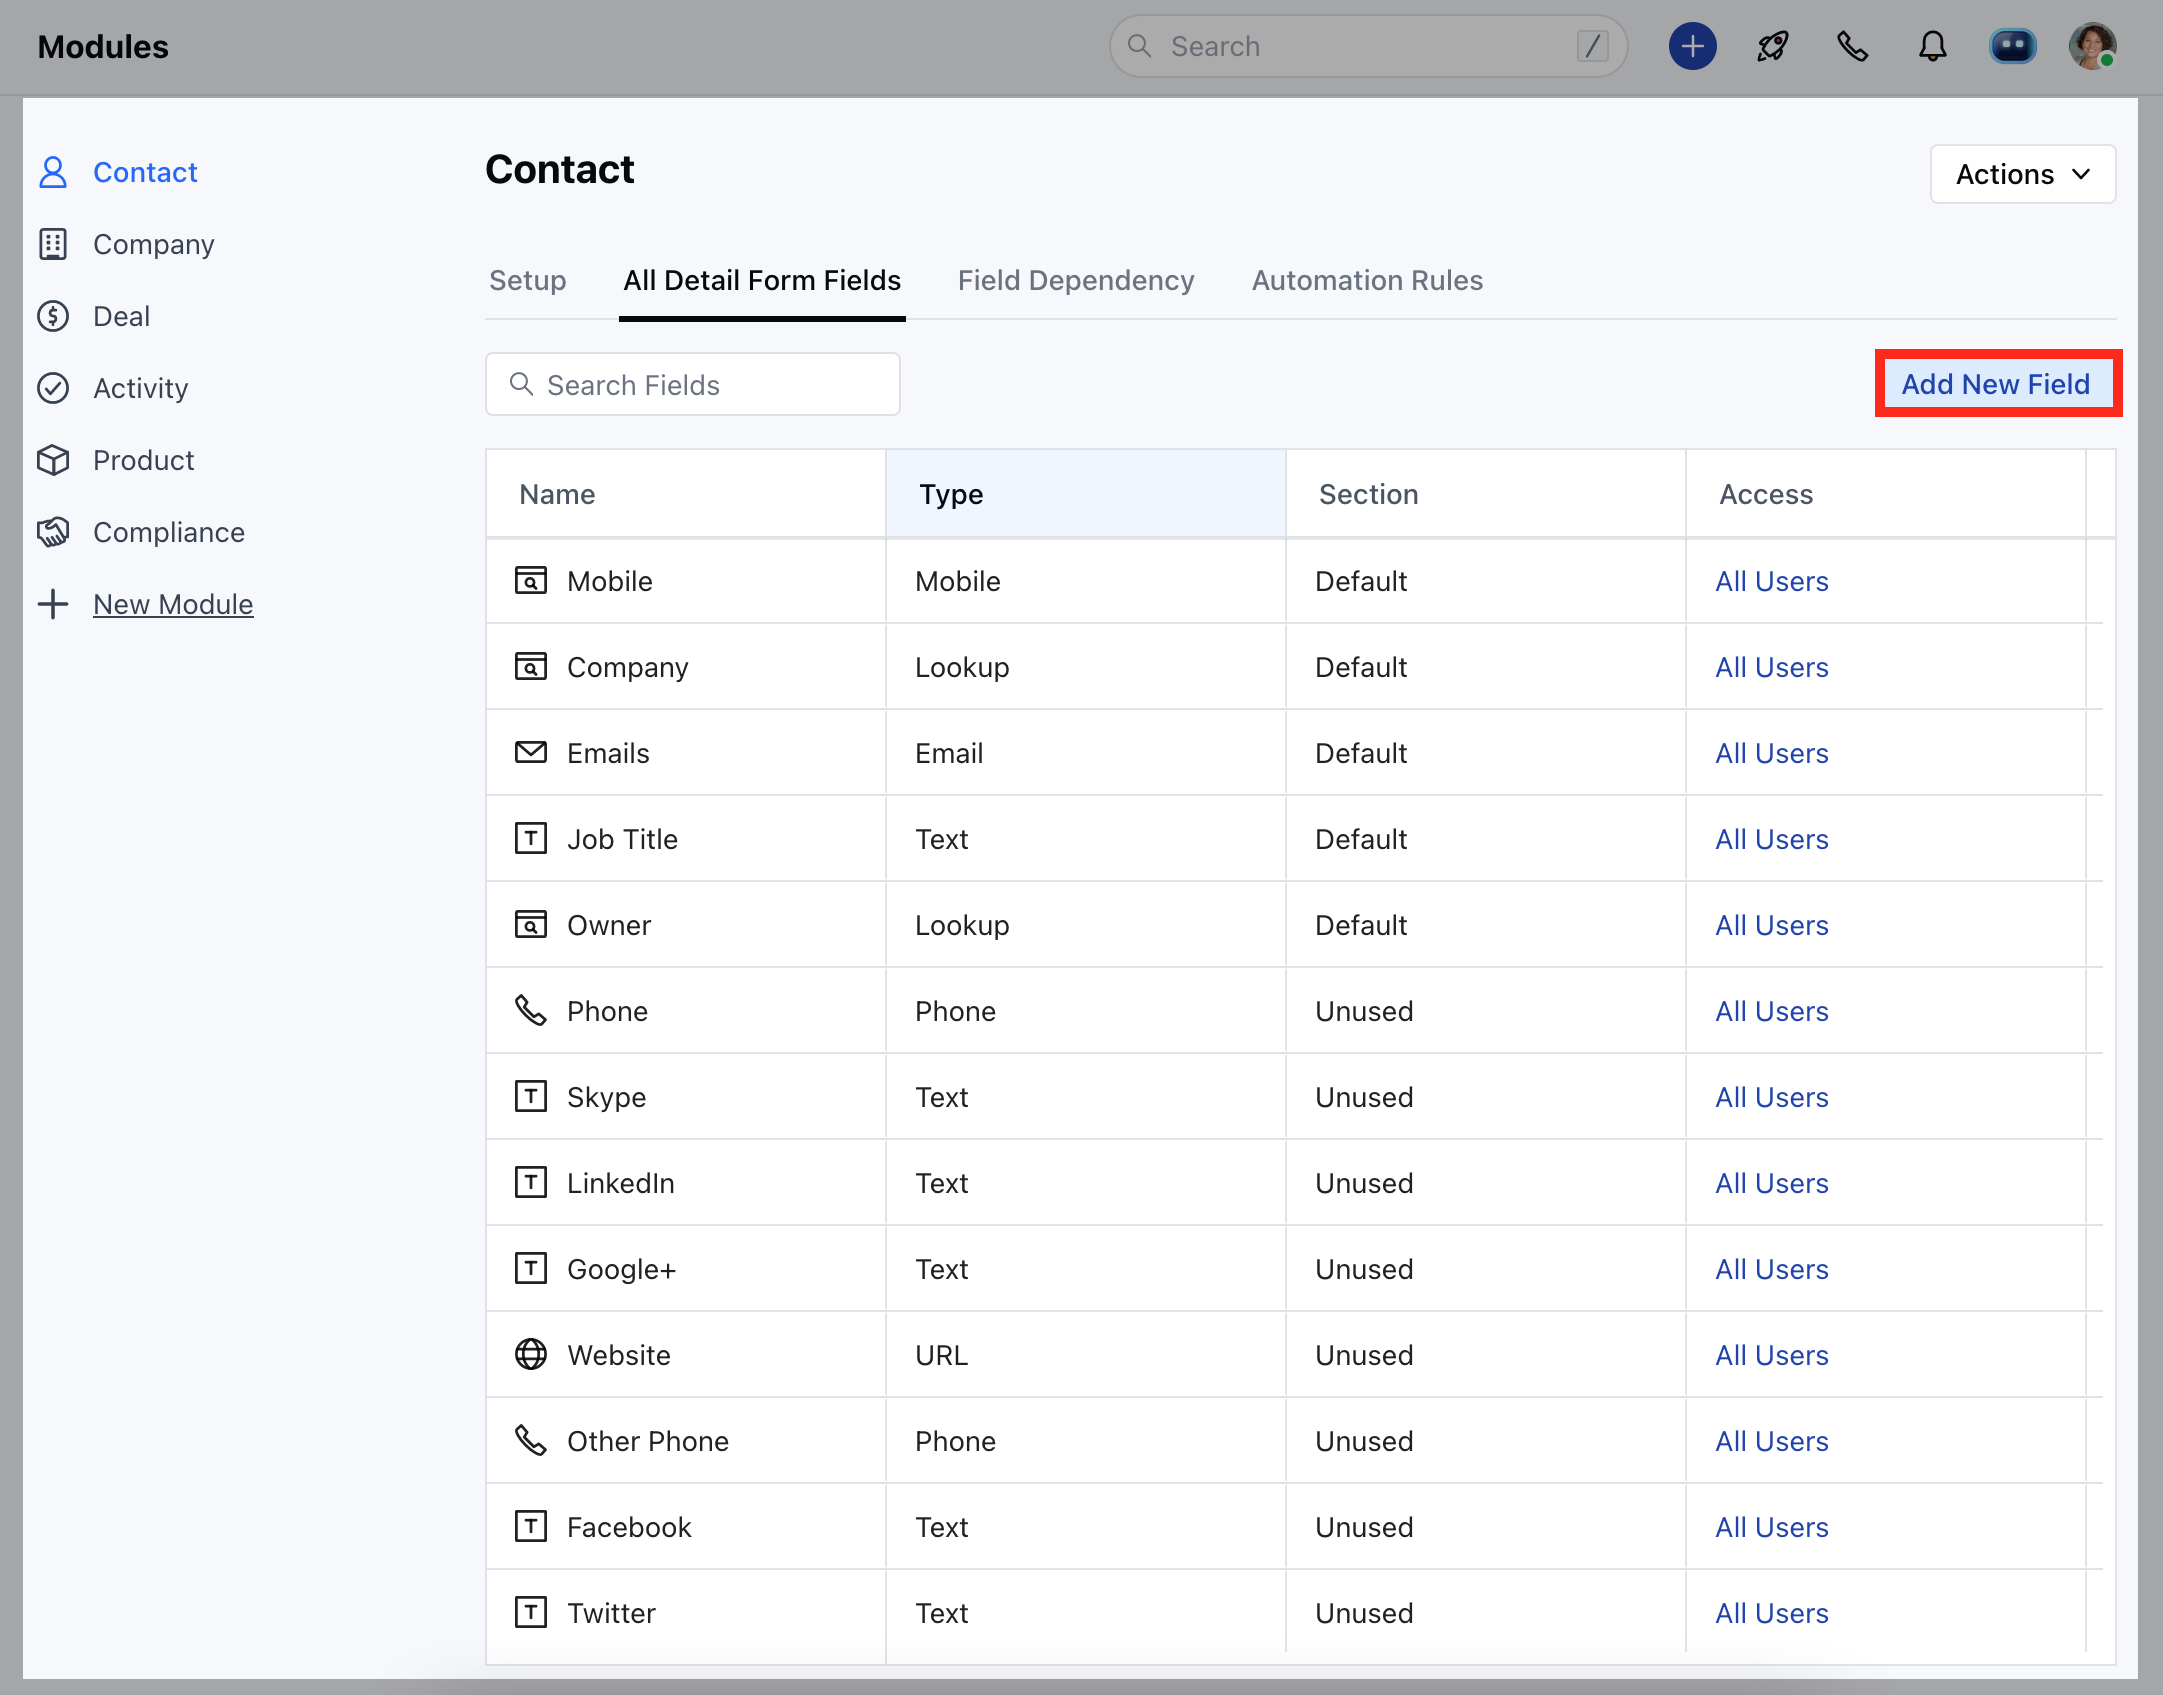Click the New Module link
Image resolution: width=2163 pixels, height=1695 pixels.
pos(173,605)
